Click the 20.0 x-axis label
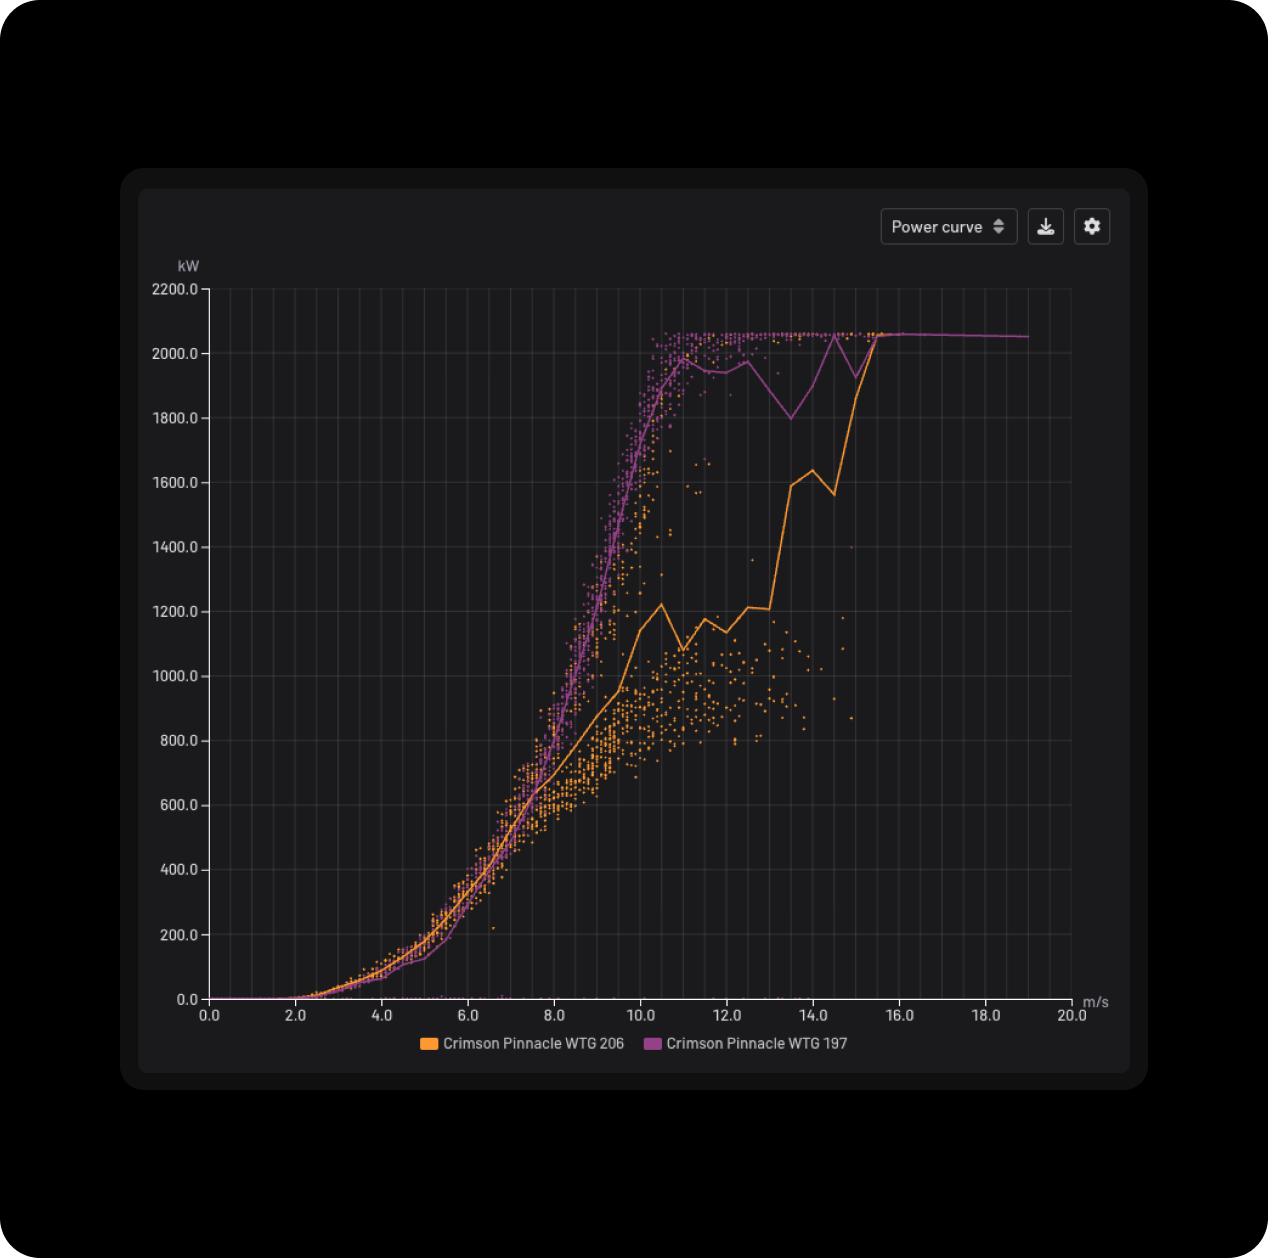Image resolution: width=1268 pixels, height=1258 pixels. (1072, 1015)
